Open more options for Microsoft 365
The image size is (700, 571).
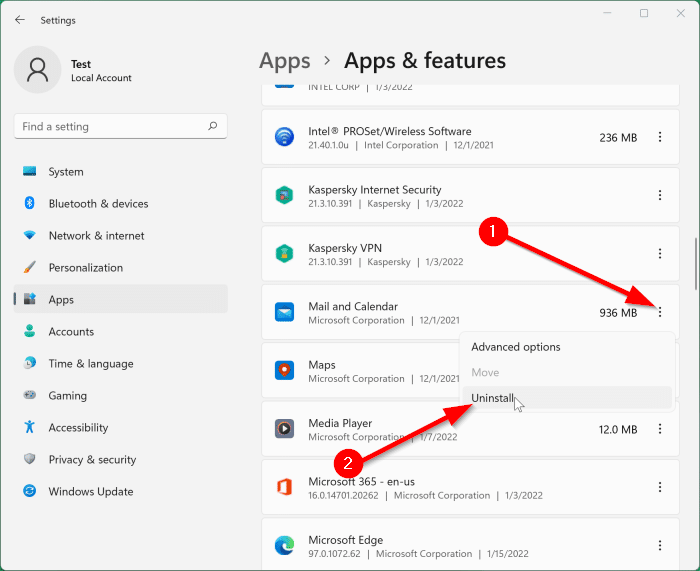point(660,487)
